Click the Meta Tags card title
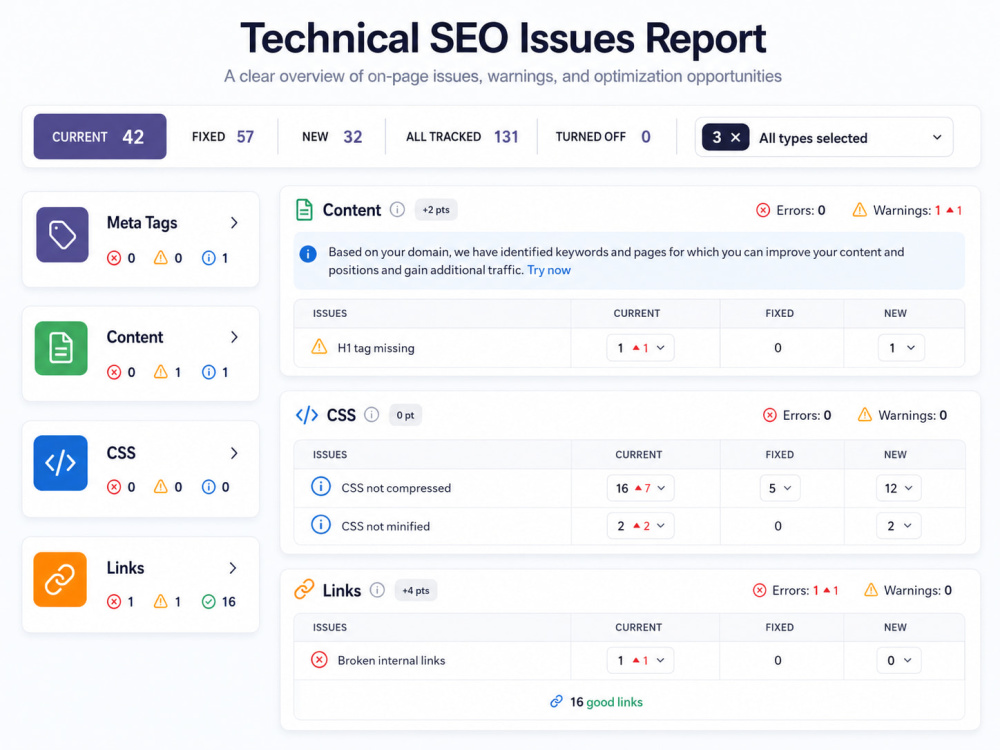The height and width of the screenshot is (750, 1000). (x=142, y=223)
